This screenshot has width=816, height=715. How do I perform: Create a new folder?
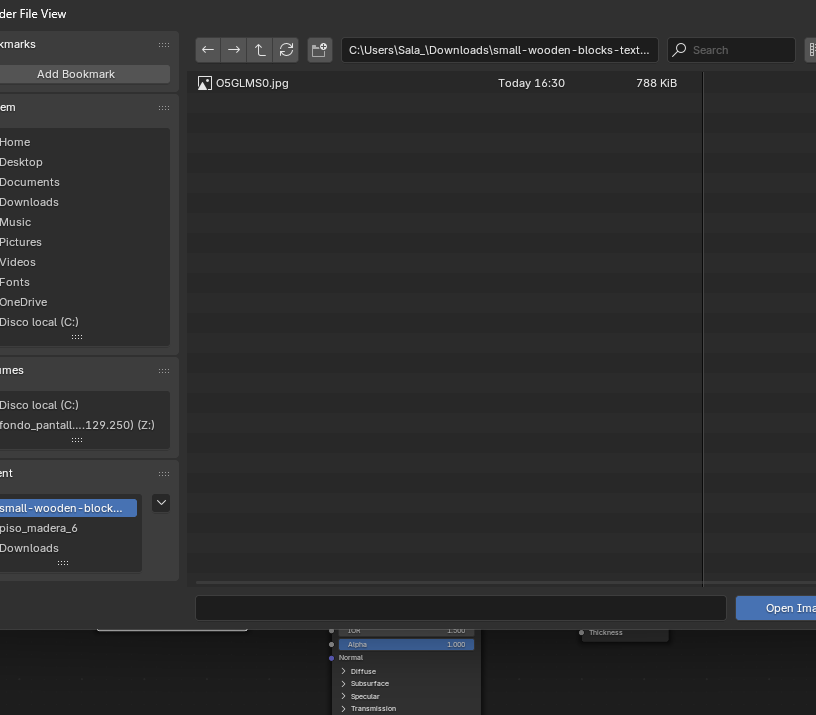(320, 50)
